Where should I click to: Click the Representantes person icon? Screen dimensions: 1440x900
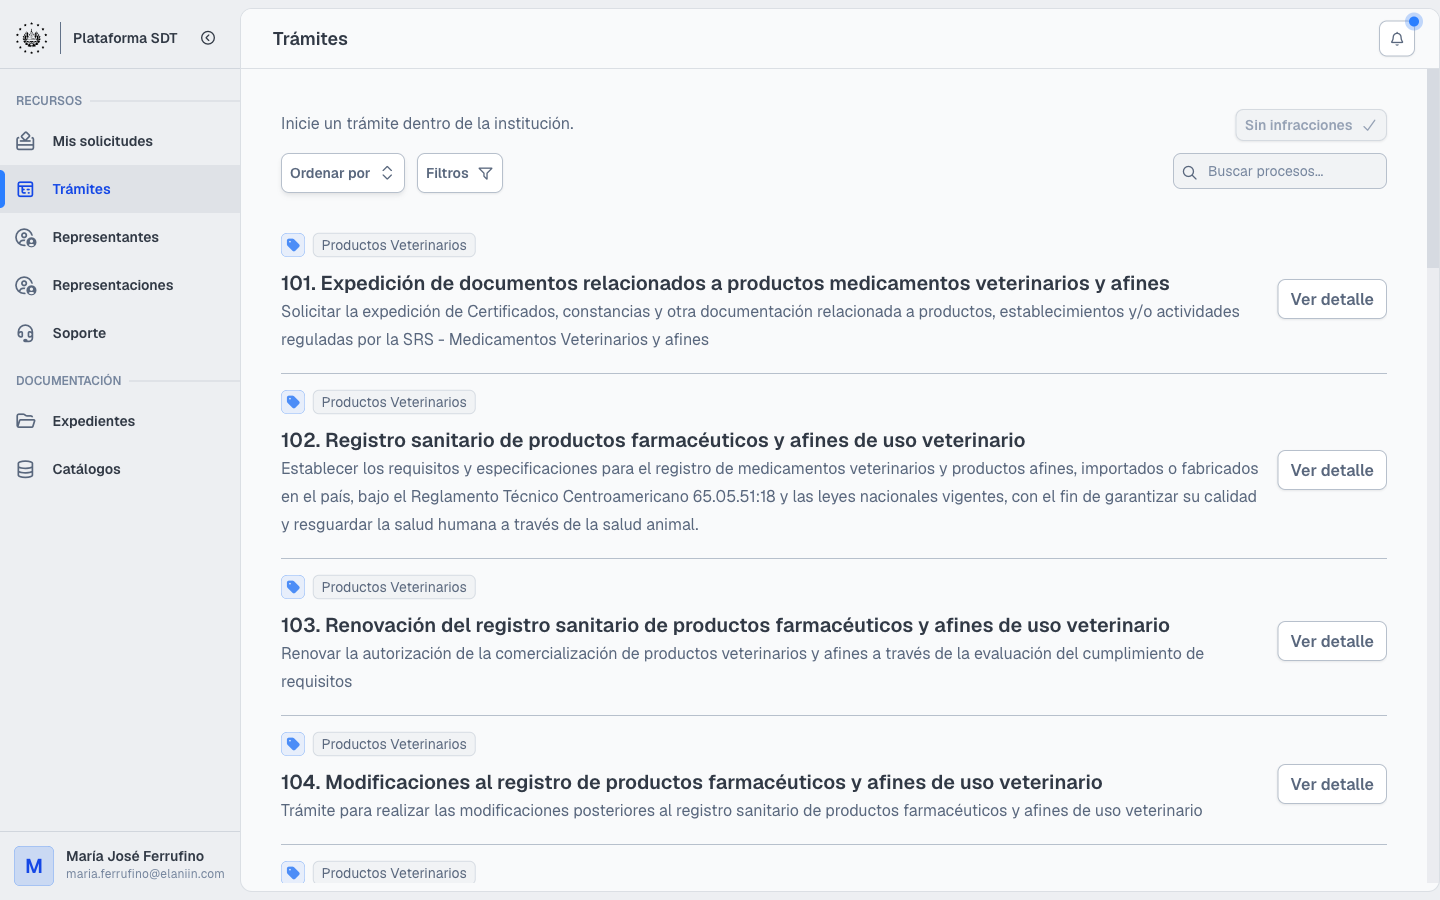click(26, 237)
